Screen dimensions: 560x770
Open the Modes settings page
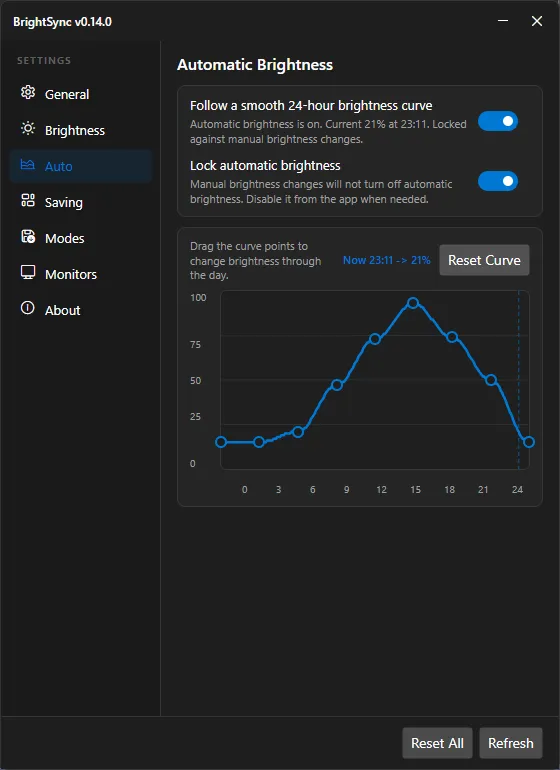81,238
